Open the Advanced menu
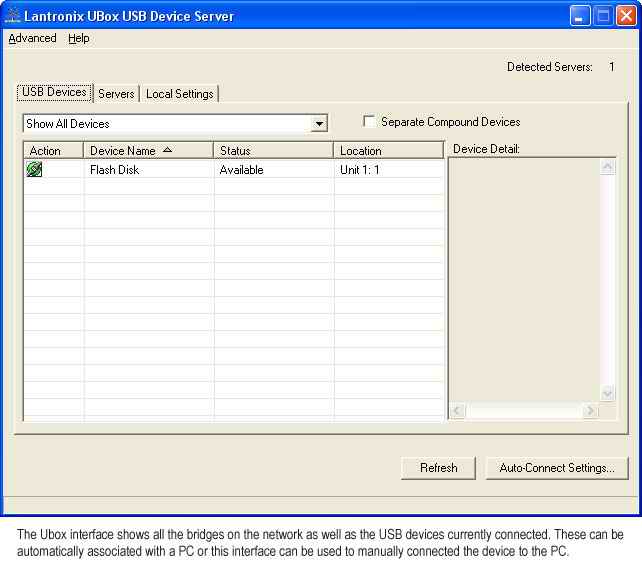The width and height of the screenshot is (642, 570). click(32, 38)
